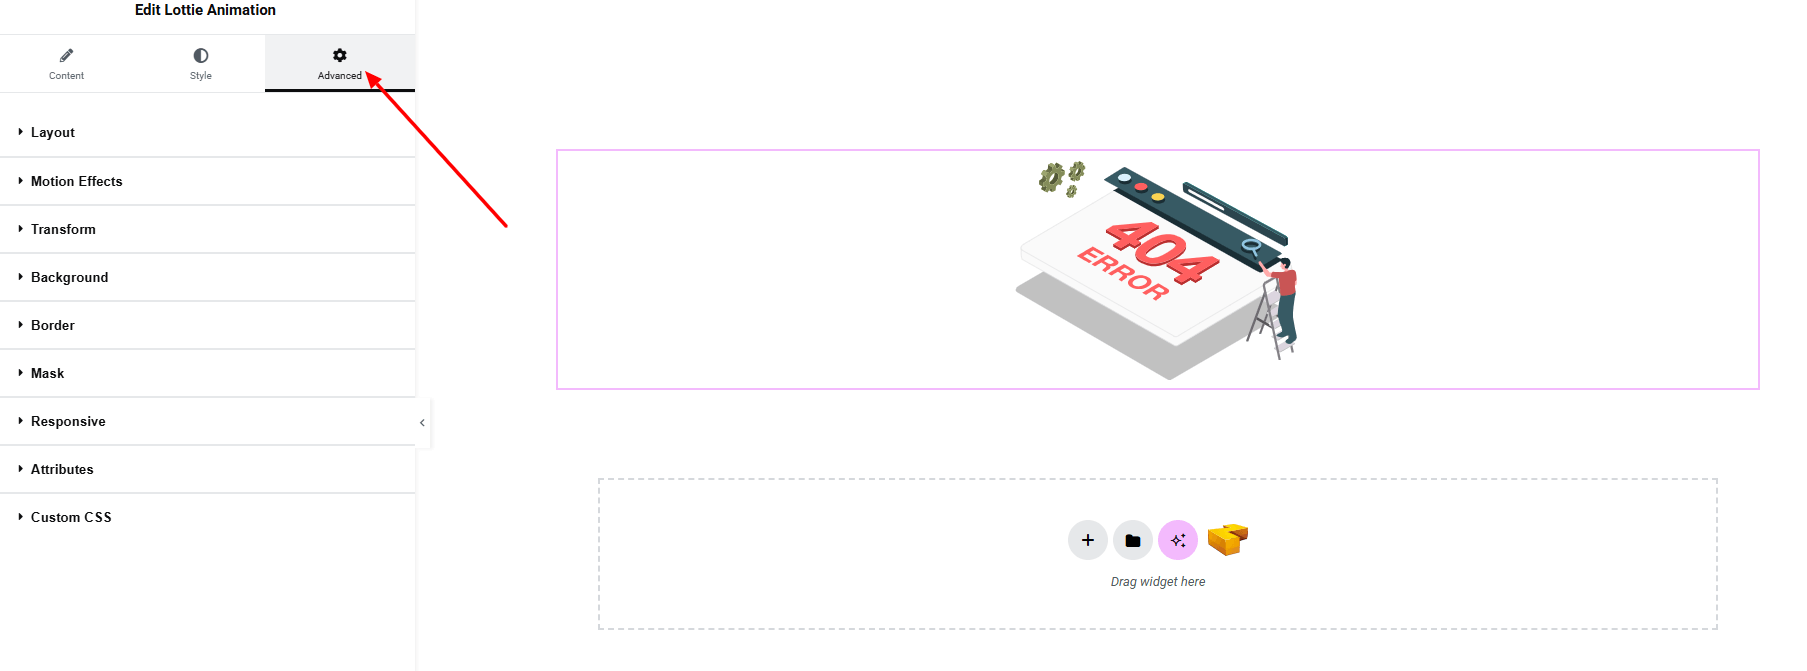Expand the Layout section
1807x671 pixels.
207,132
